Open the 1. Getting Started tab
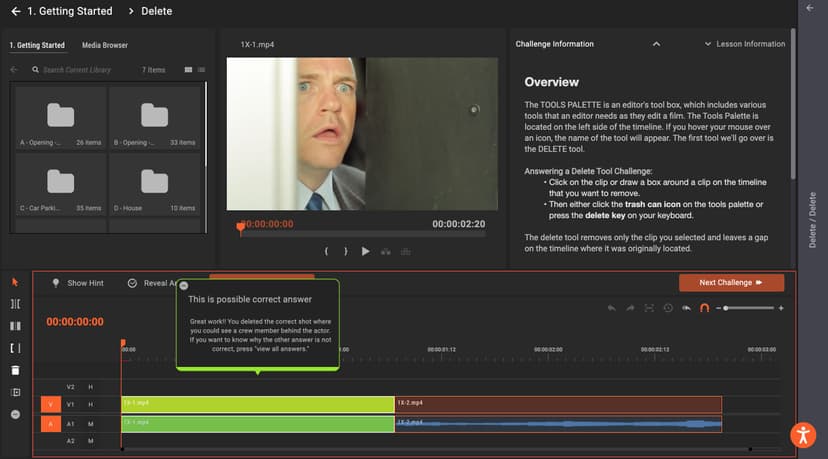The height and width of the screenshot is (459, 828). click(x=37, y=45)
